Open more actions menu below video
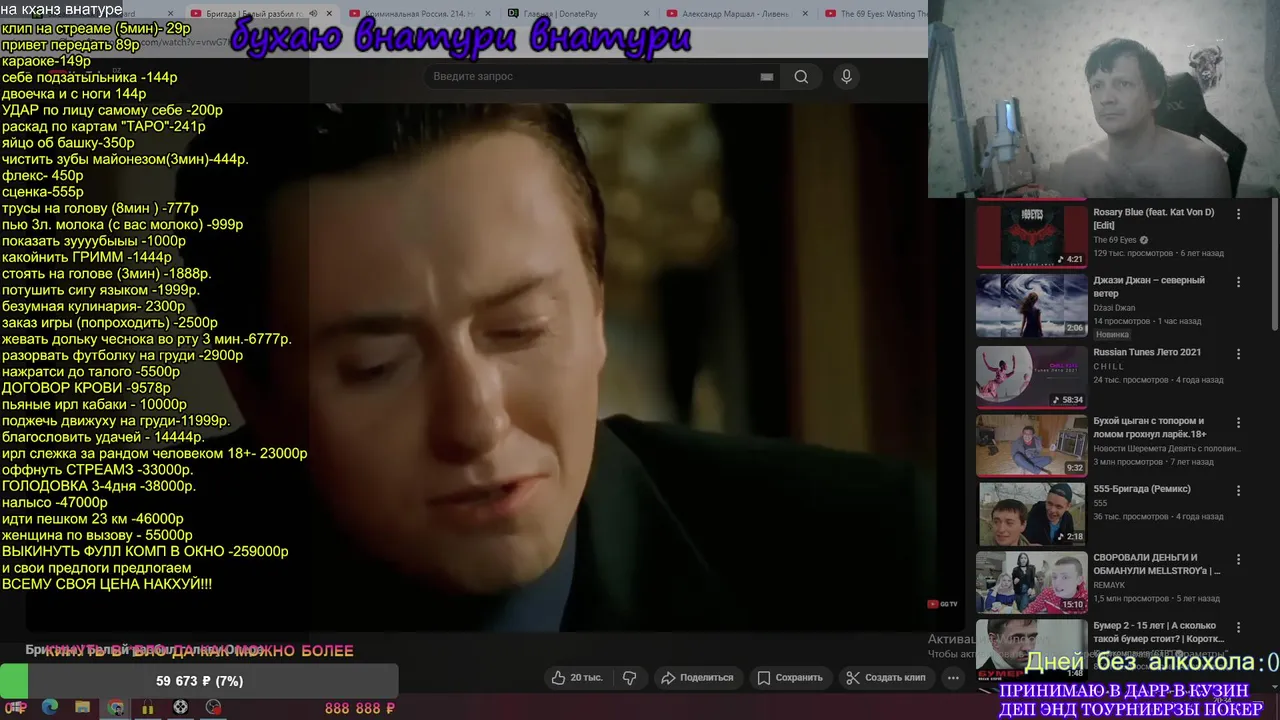This screenshot has height=720, width=1280. click(x=953, y=678)
